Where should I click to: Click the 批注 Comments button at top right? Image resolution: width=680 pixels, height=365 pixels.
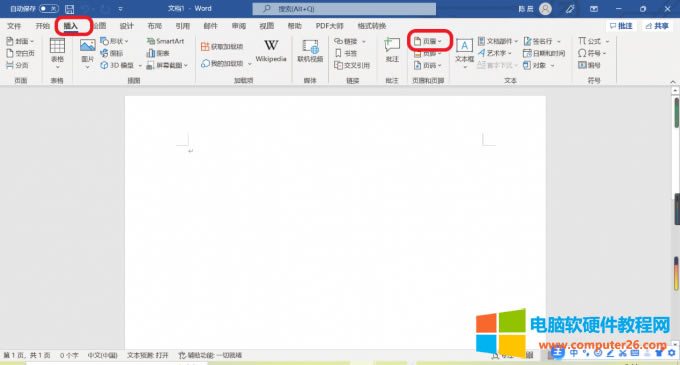[x=621, y=26]
